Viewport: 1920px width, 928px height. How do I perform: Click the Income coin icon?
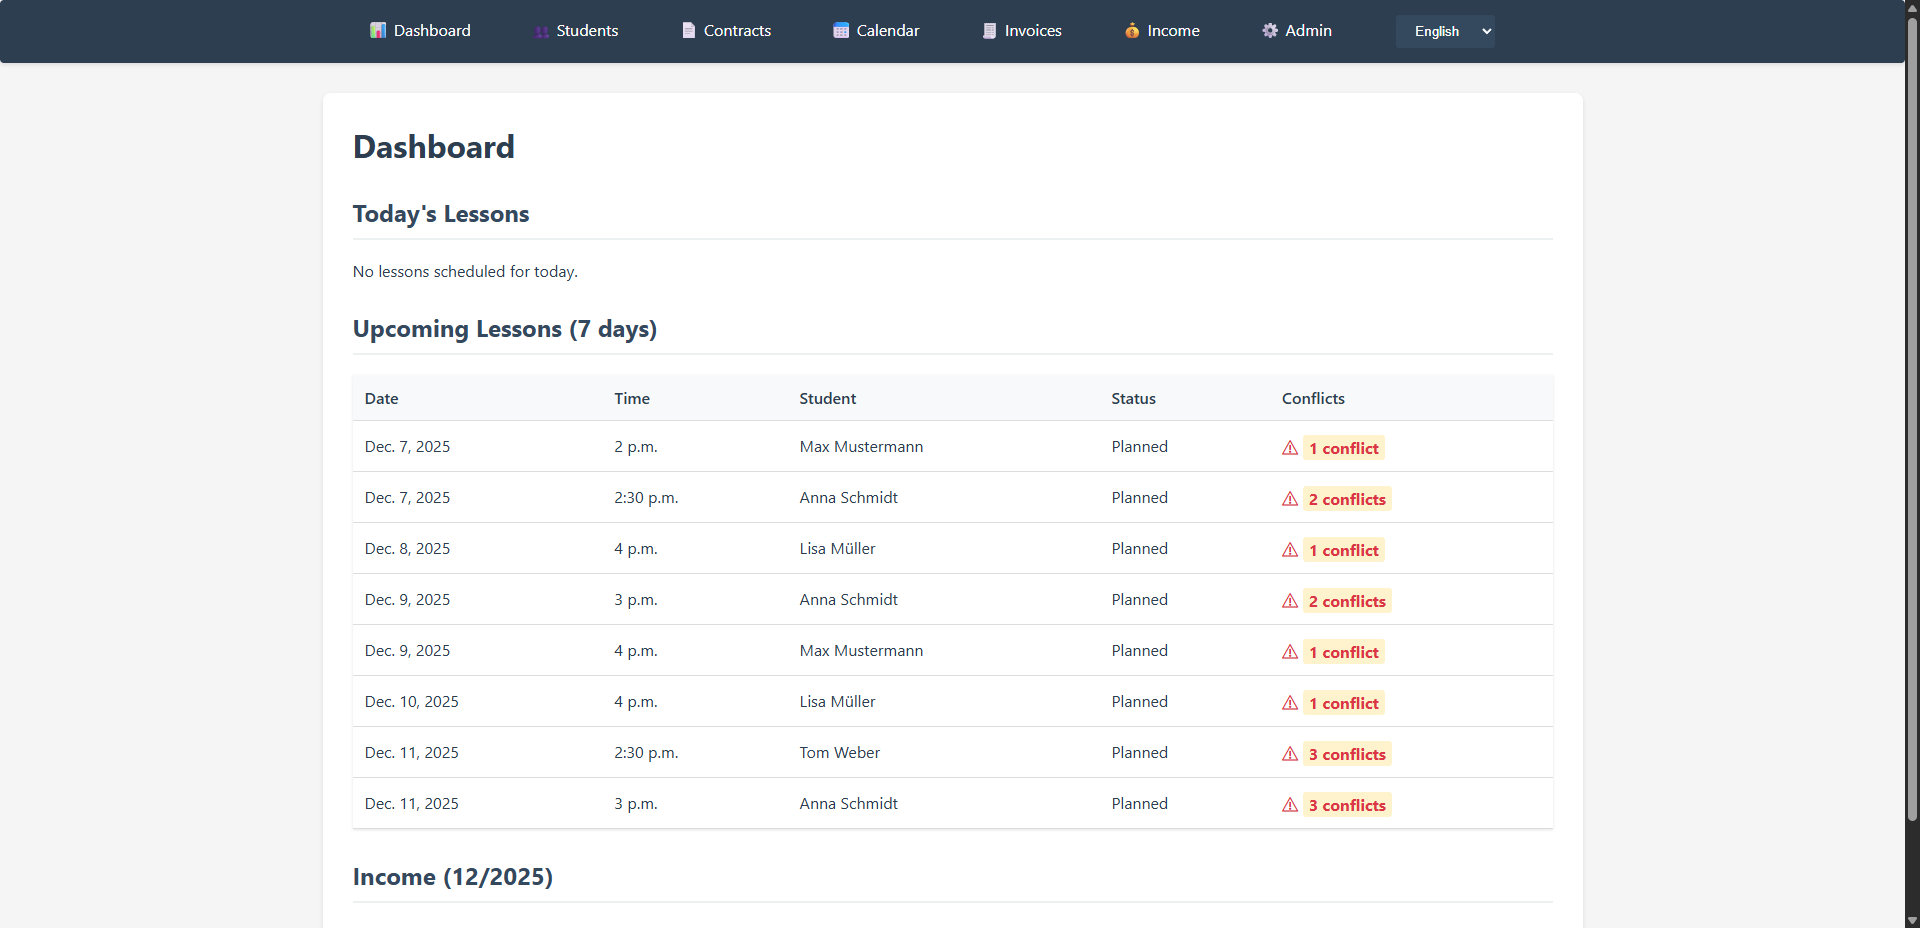[1131, 31]
